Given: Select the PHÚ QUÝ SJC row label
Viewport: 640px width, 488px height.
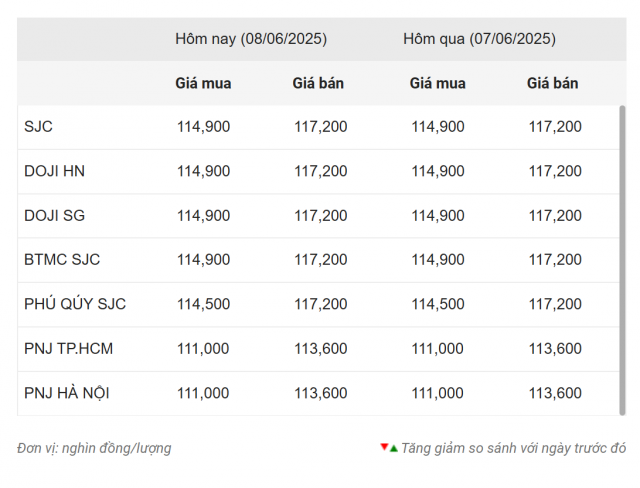Looking at the screenshot, I should [75, 304].
